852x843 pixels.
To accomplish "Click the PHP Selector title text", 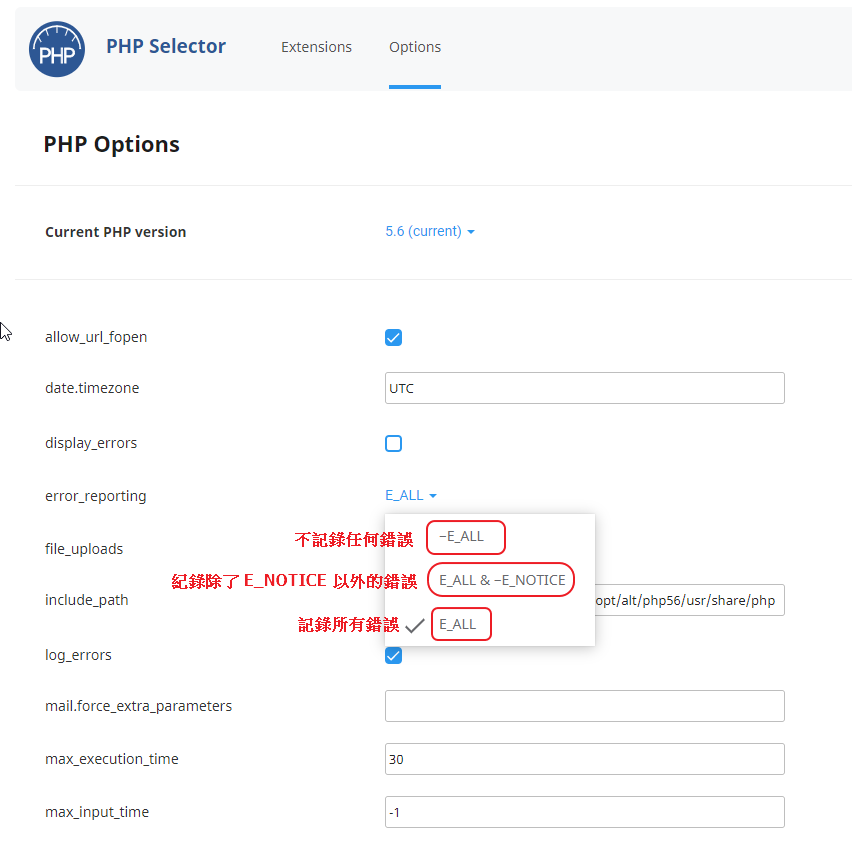I will (x=166, y=46).
